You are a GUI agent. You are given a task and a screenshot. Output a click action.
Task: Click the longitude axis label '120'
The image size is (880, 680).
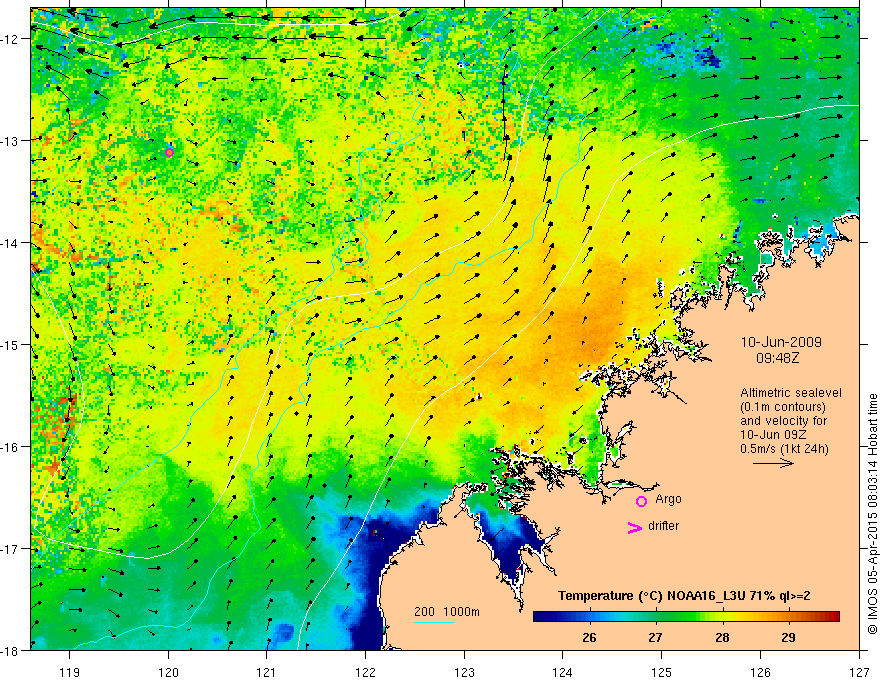168,672
